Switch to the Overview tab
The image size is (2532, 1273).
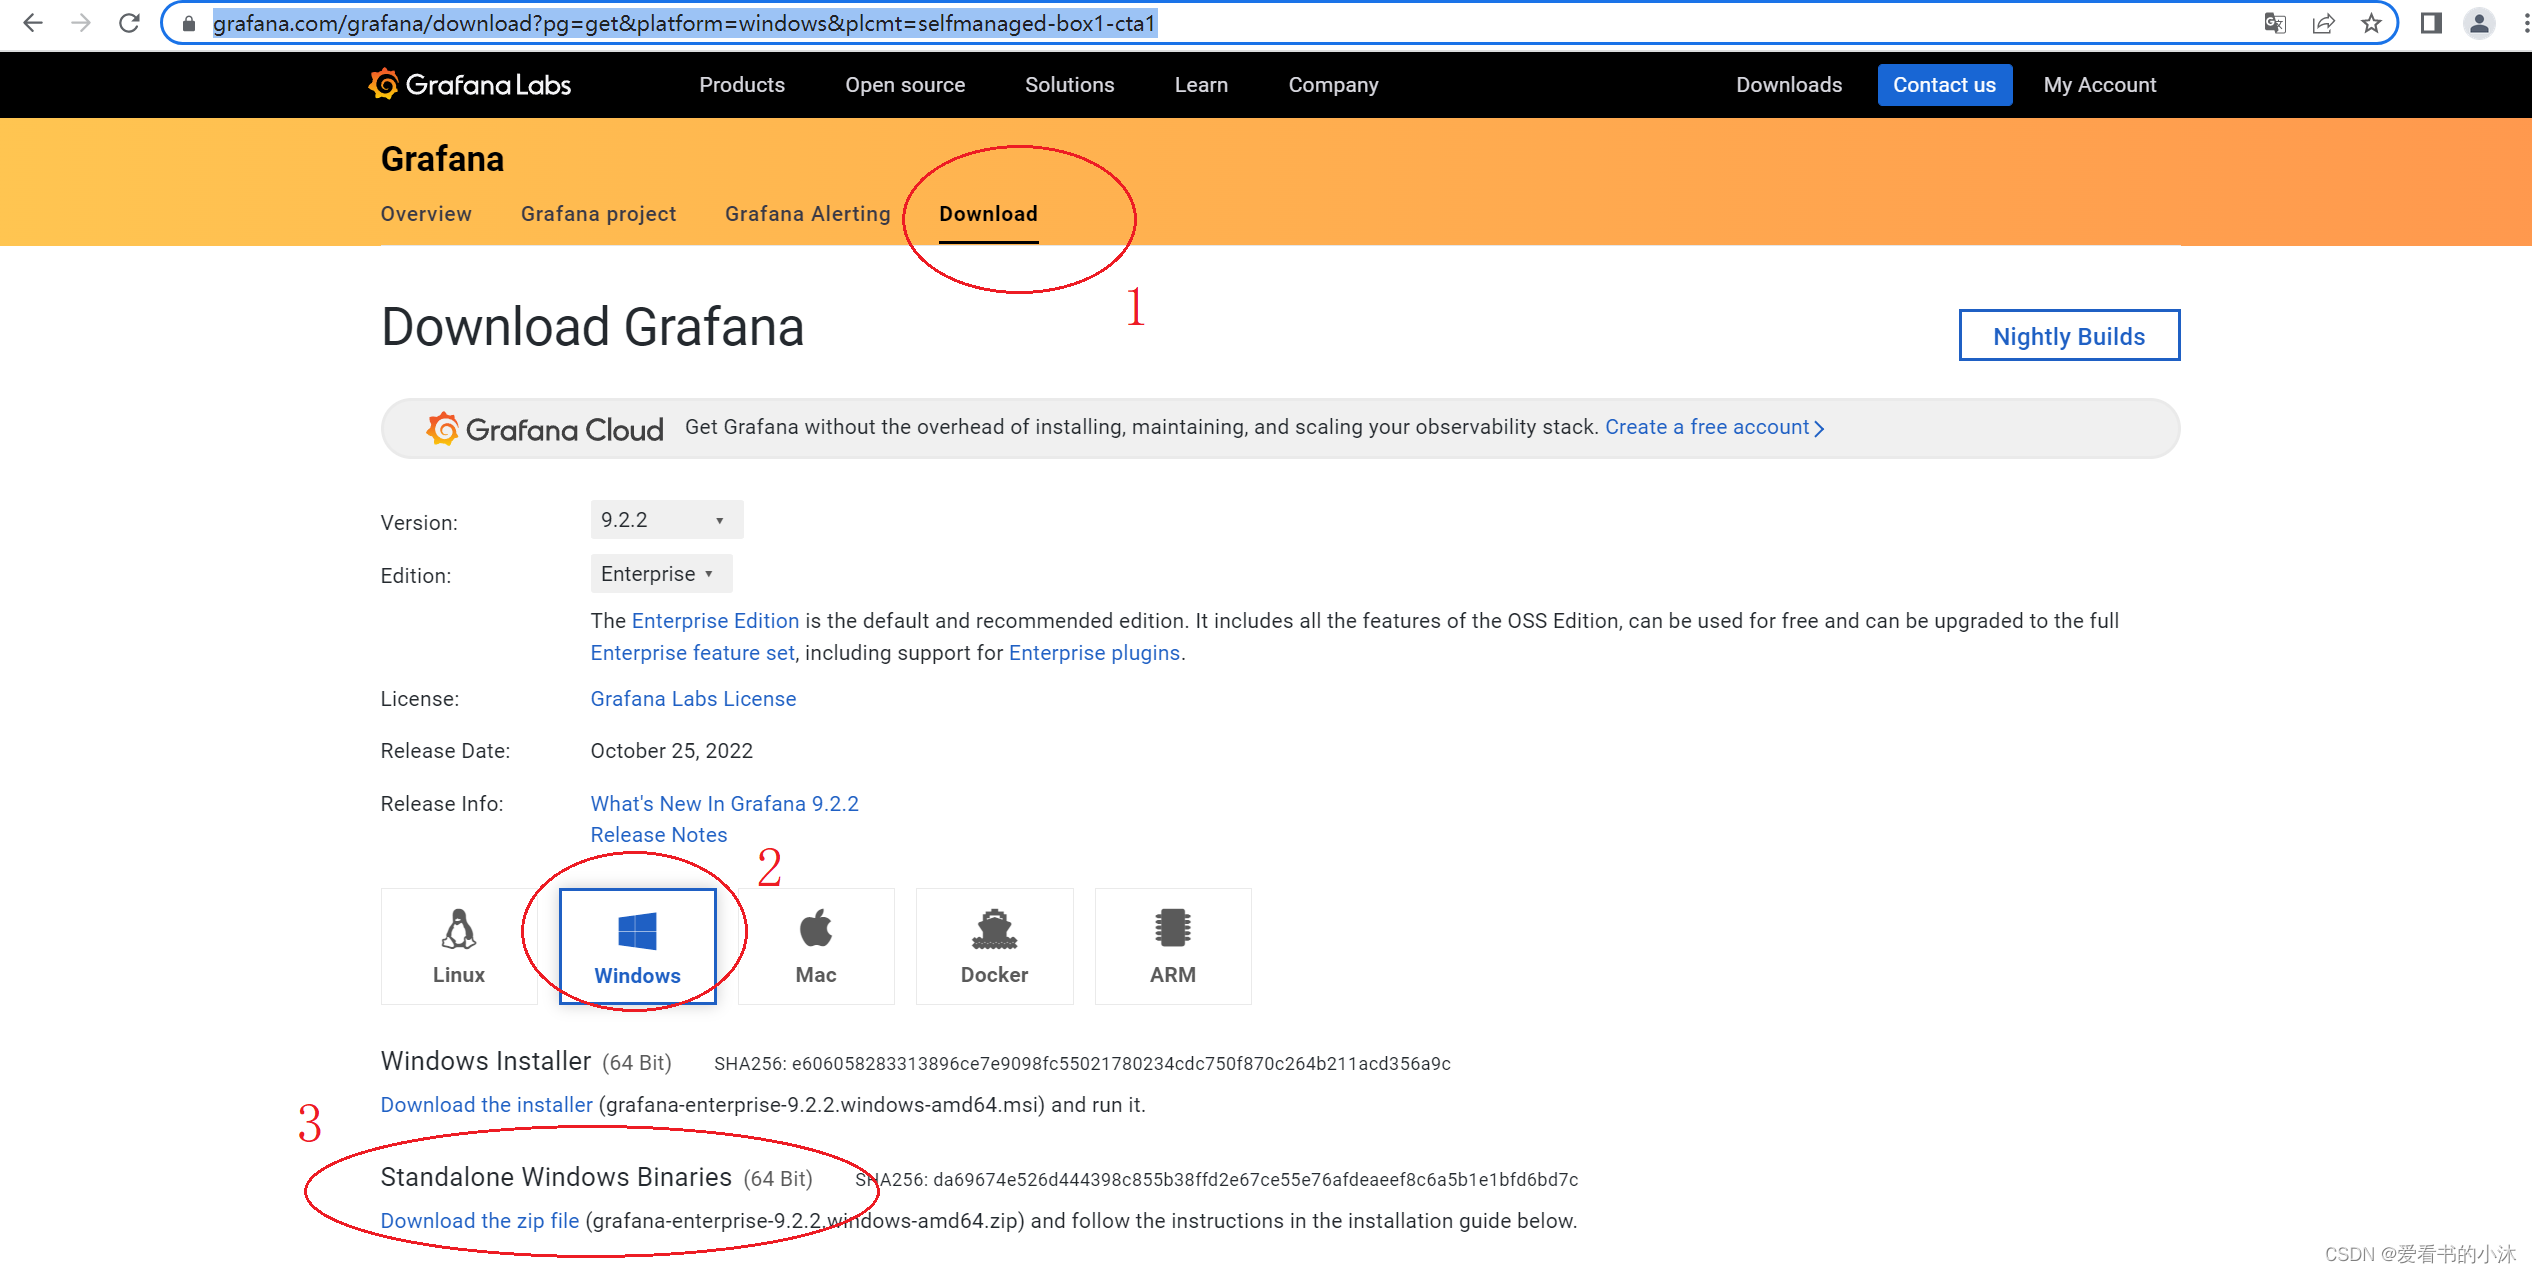pos(426,214)
